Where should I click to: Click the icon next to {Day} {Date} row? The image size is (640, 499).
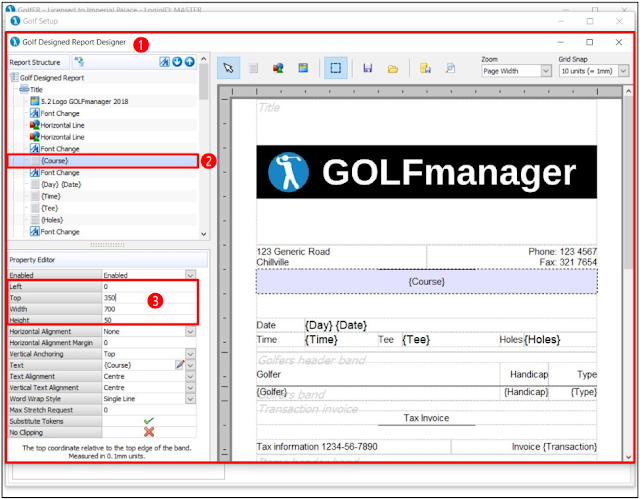pyautogui.click(x=36, y=184)
